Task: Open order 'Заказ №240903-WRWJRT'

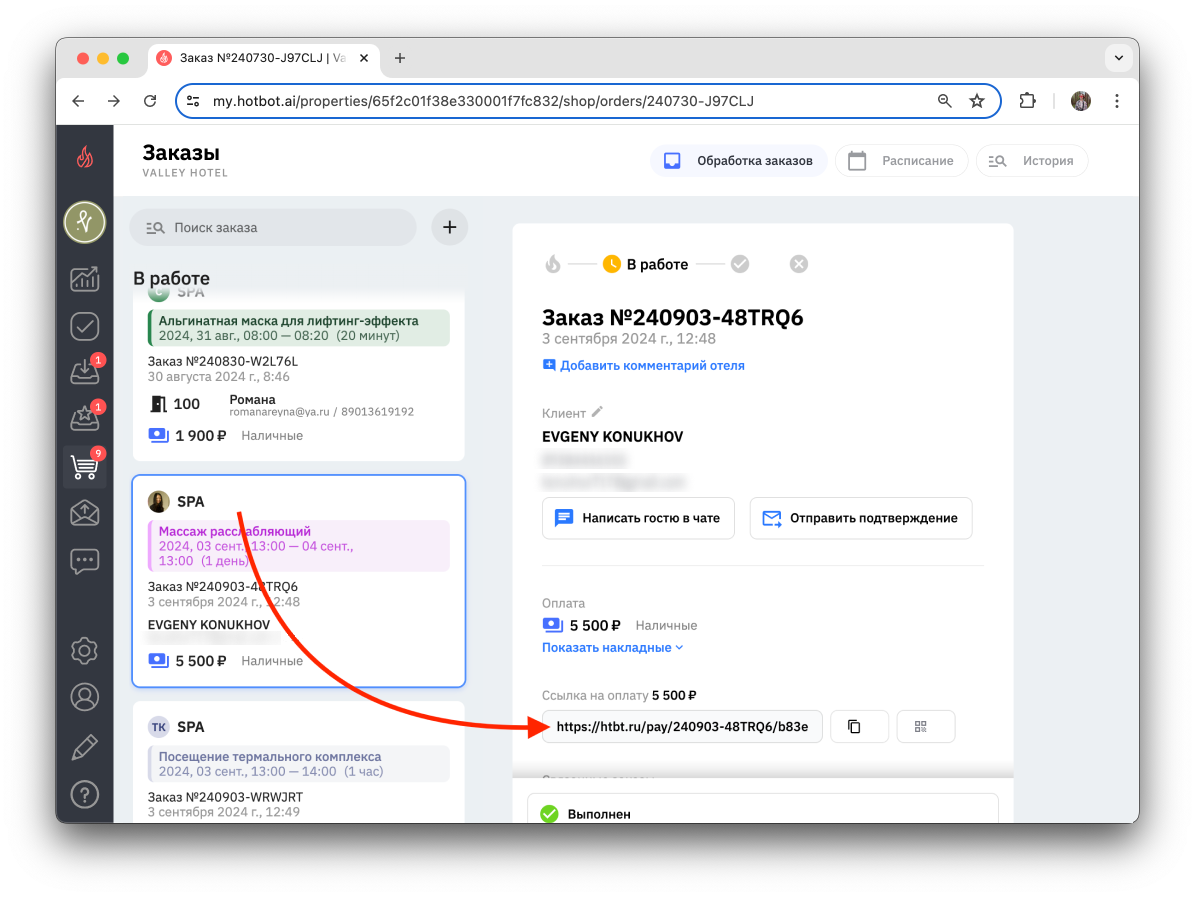Action: click(225, 797)
